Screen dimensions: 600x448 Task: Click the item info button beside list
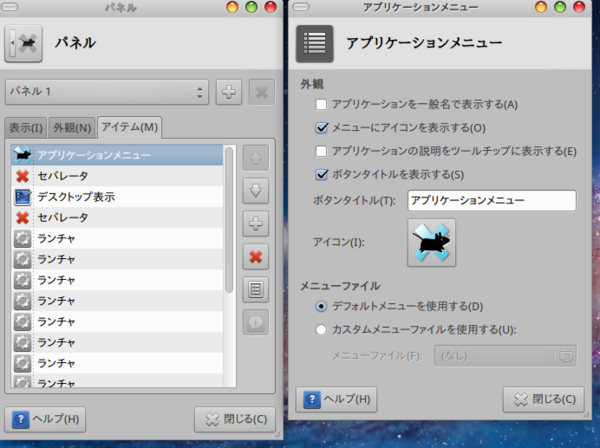(256, 322)
